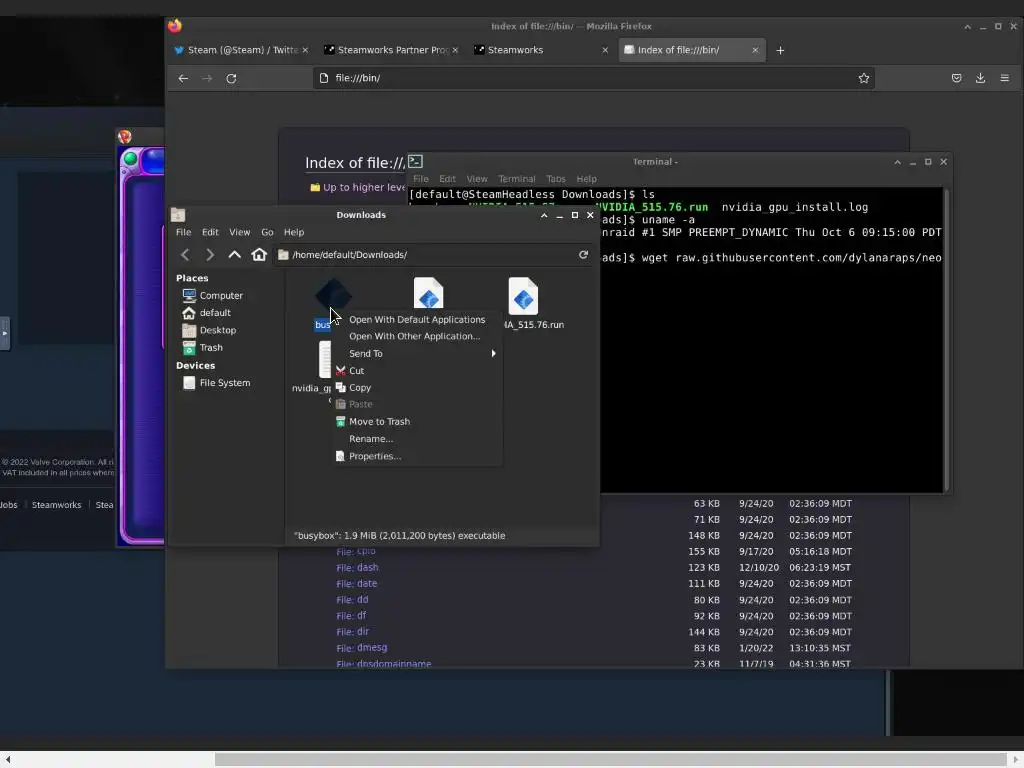This screenshot has height=768, width=1024.
Task: Bookmark this page with star icon
Action: point(864,78)
